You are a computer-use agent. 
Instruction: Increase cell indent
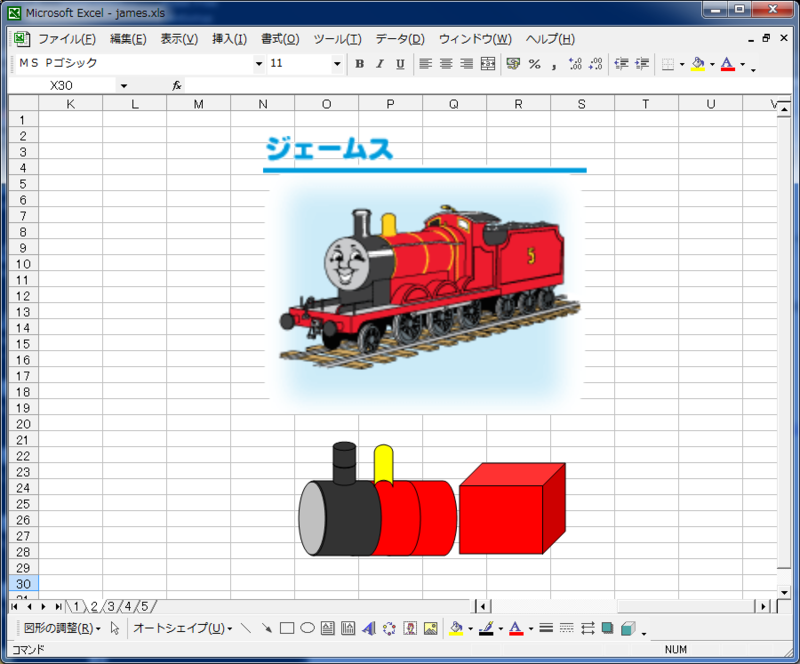click(x=642, y=64)
